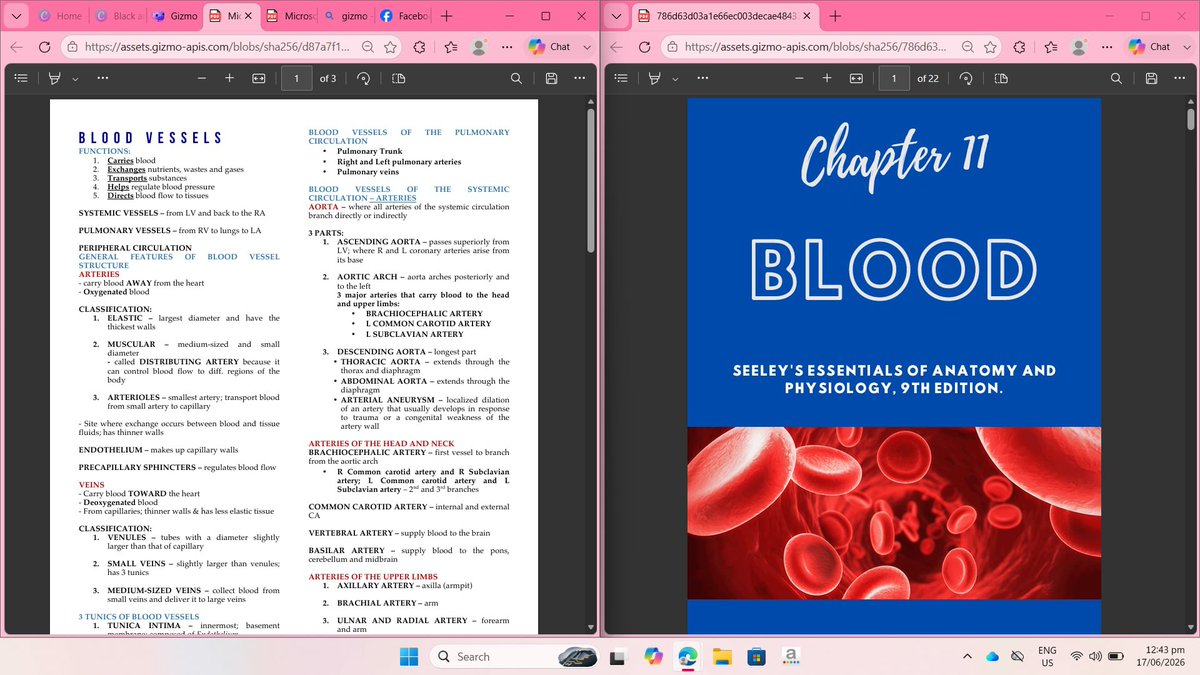Switch to the Gizmo tab

(177, 16)
